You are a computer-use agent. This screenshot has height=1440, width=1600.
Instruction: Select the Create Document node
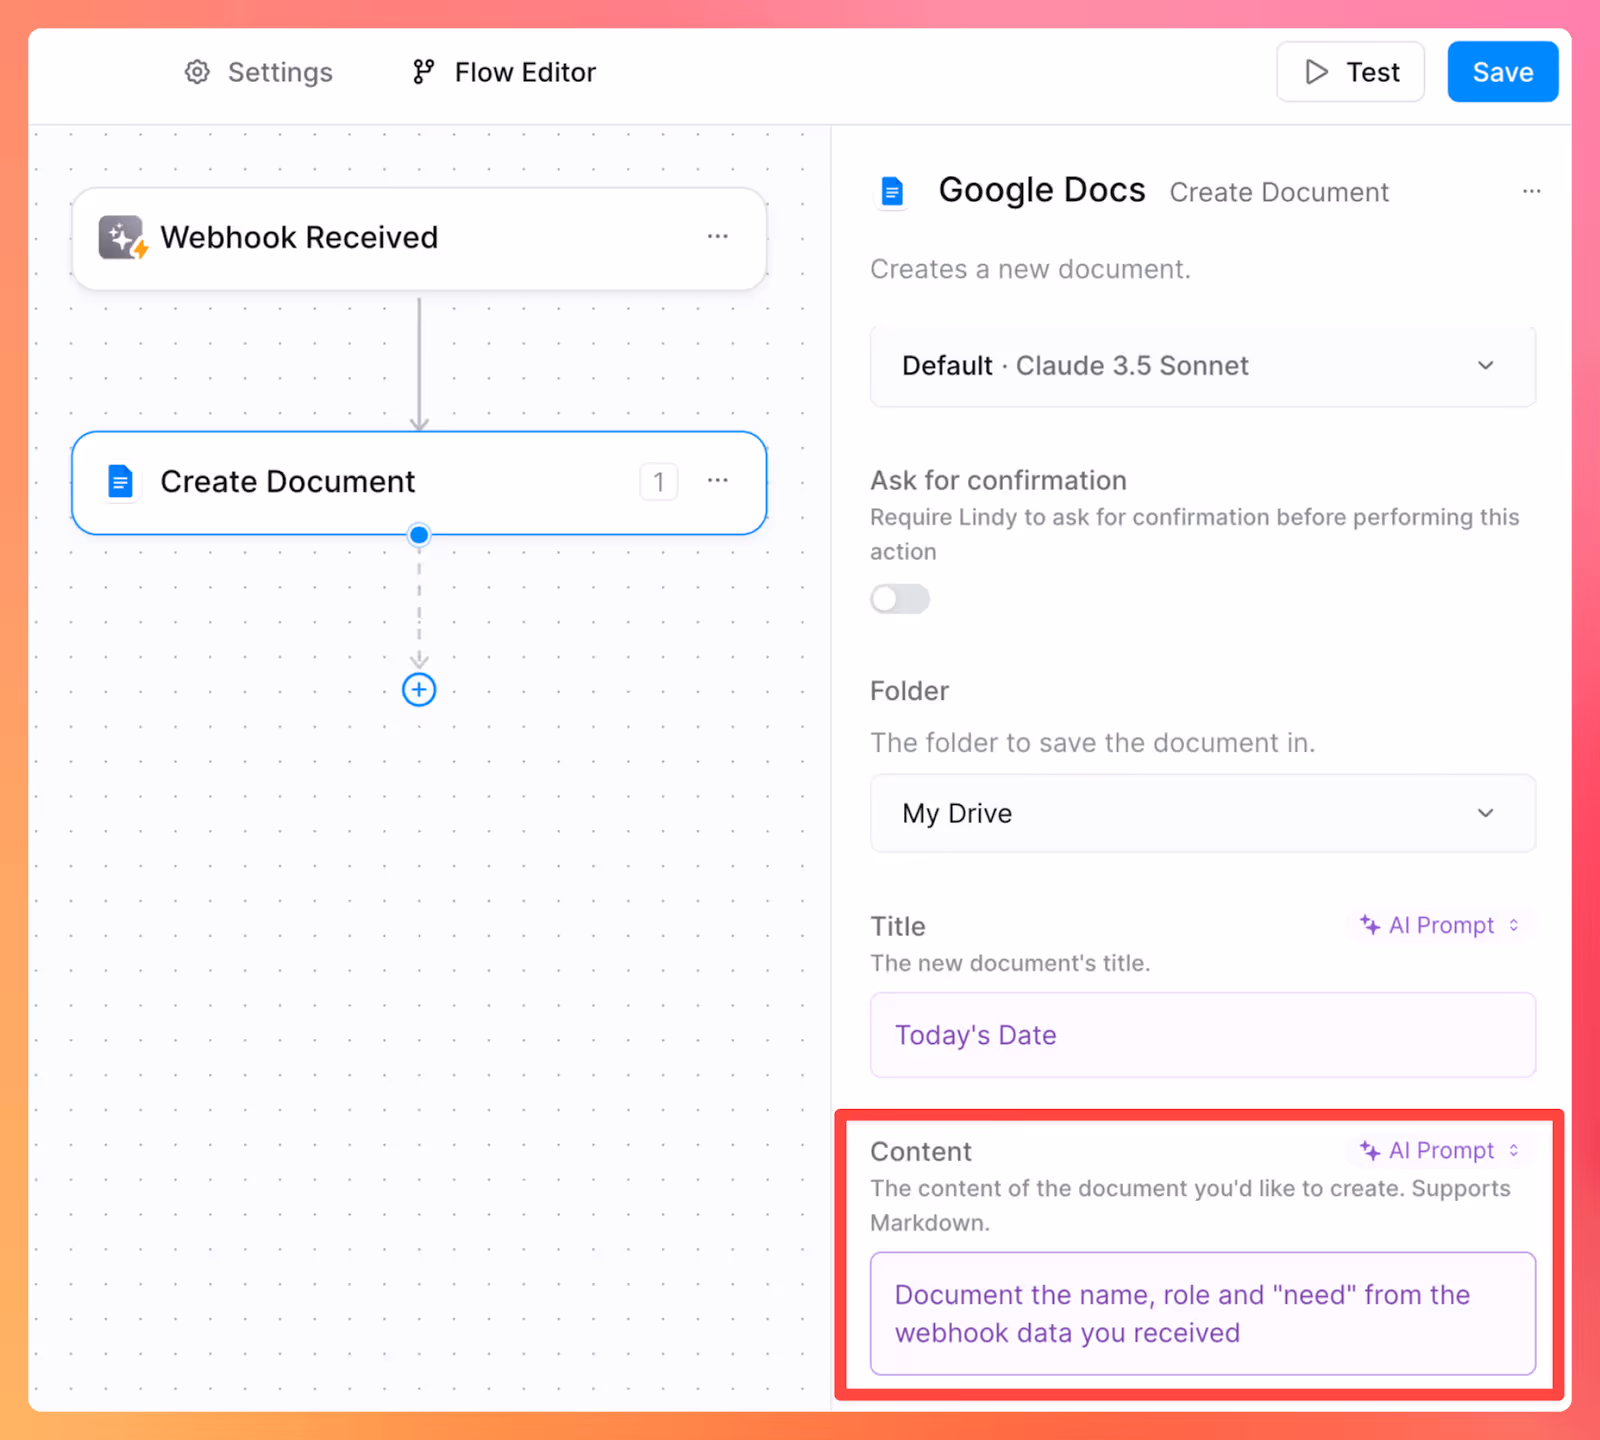419,483
